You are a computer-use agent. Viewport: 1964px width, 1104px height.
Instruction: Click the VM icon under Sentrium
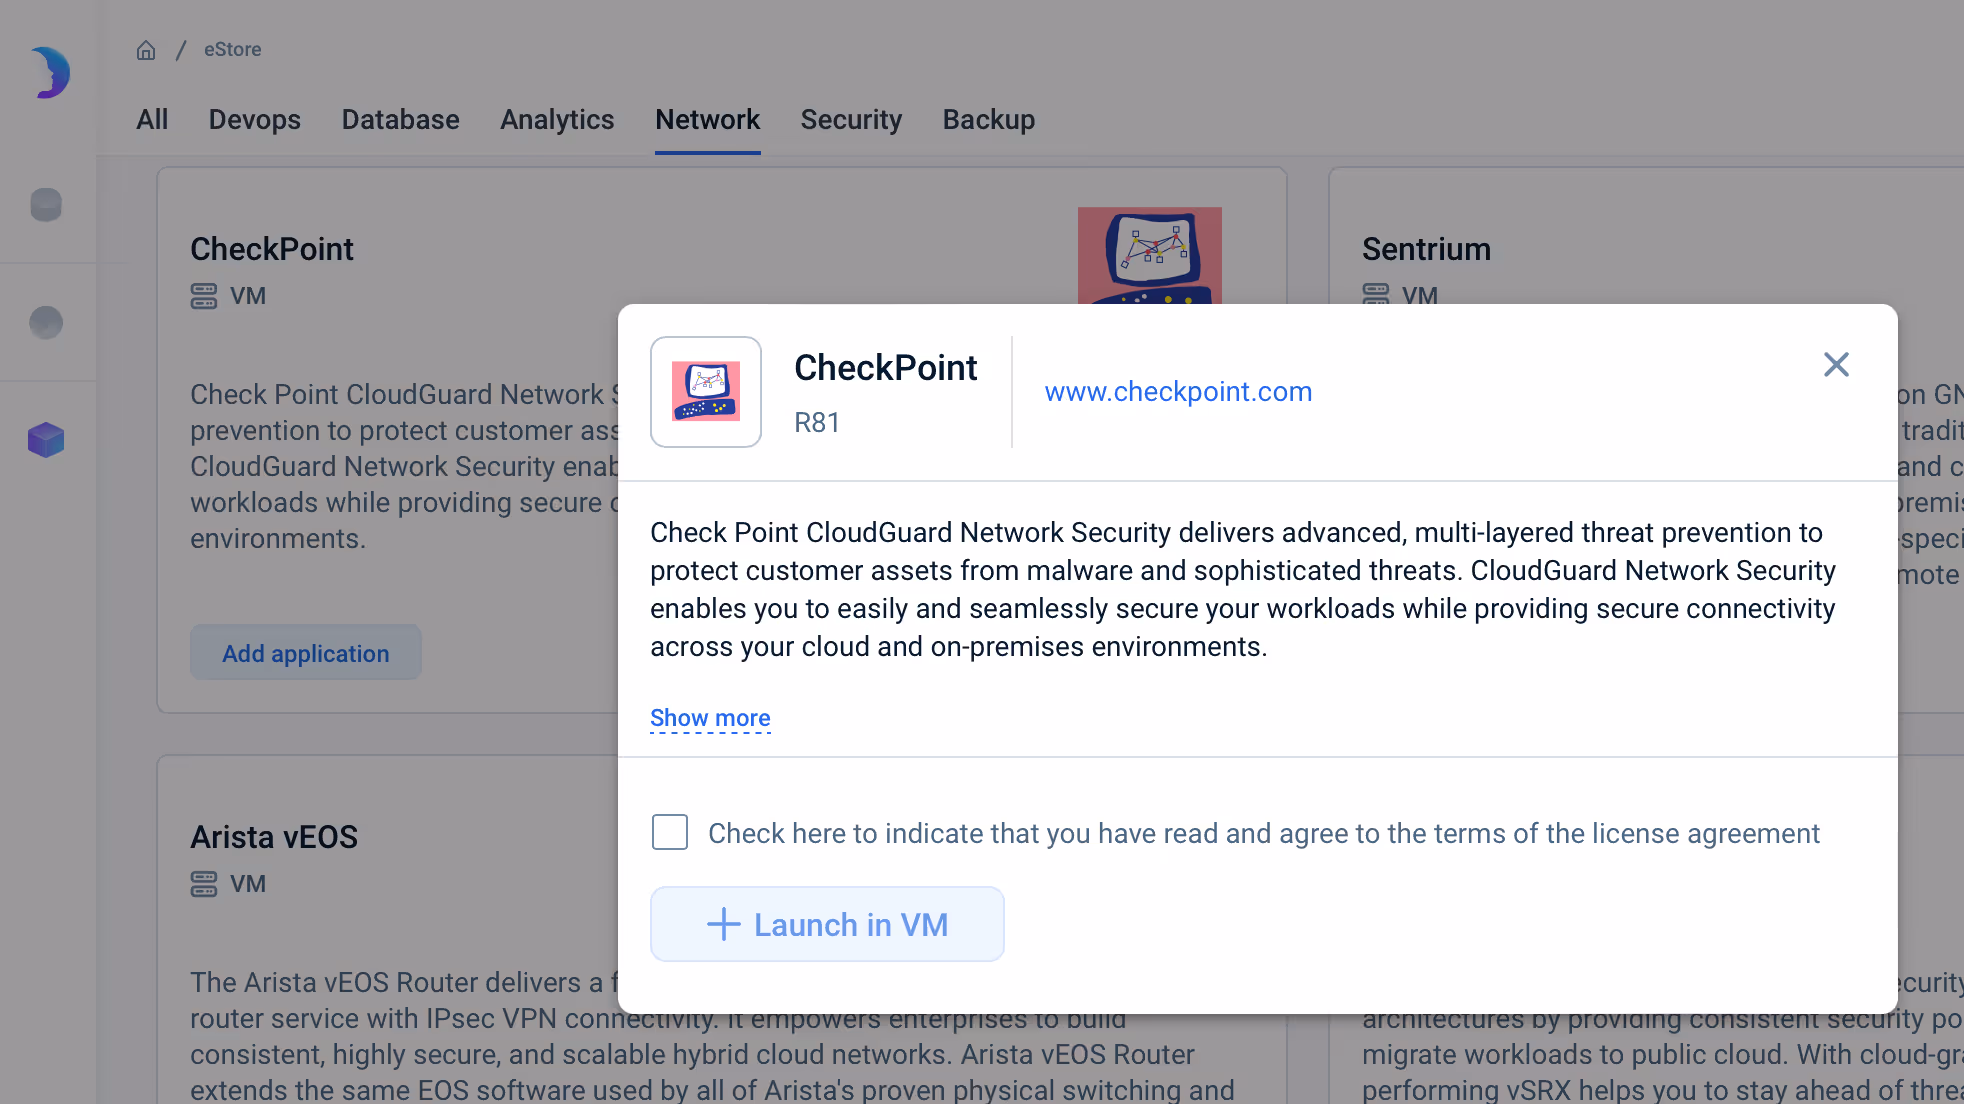1376,295
